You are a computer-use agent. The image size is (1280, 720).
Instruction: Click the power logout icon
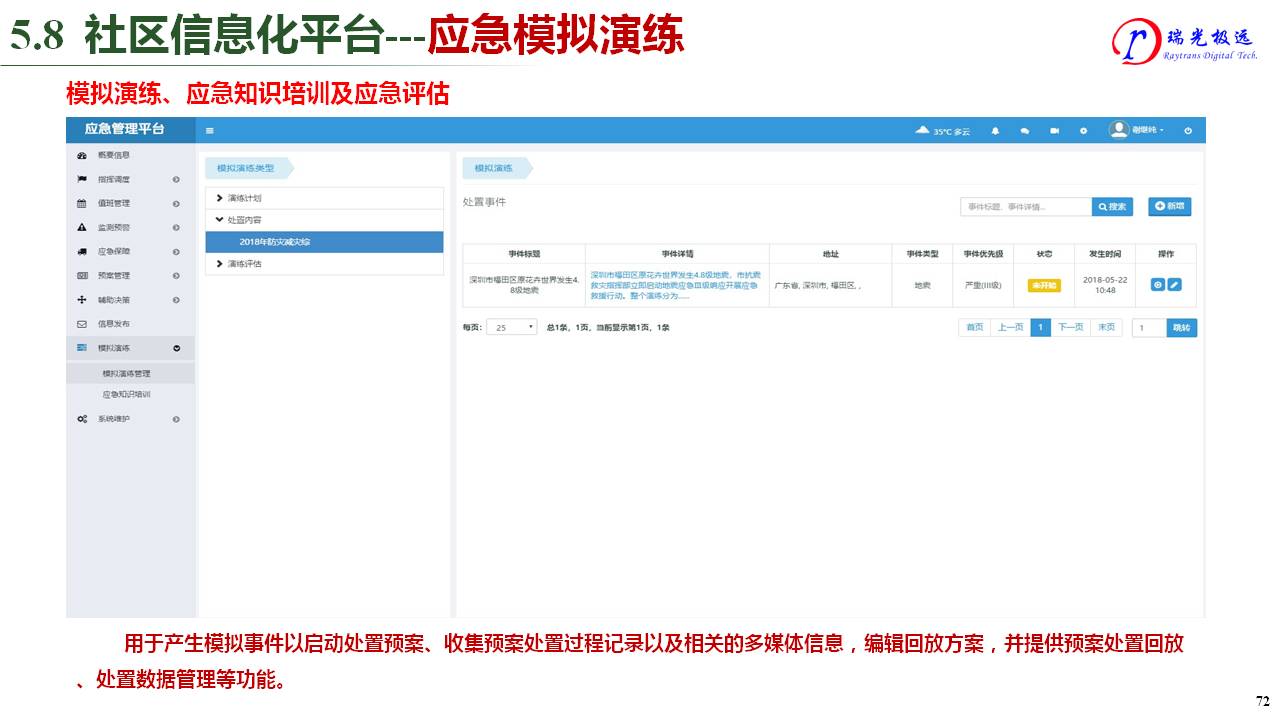coord(1188,131)
